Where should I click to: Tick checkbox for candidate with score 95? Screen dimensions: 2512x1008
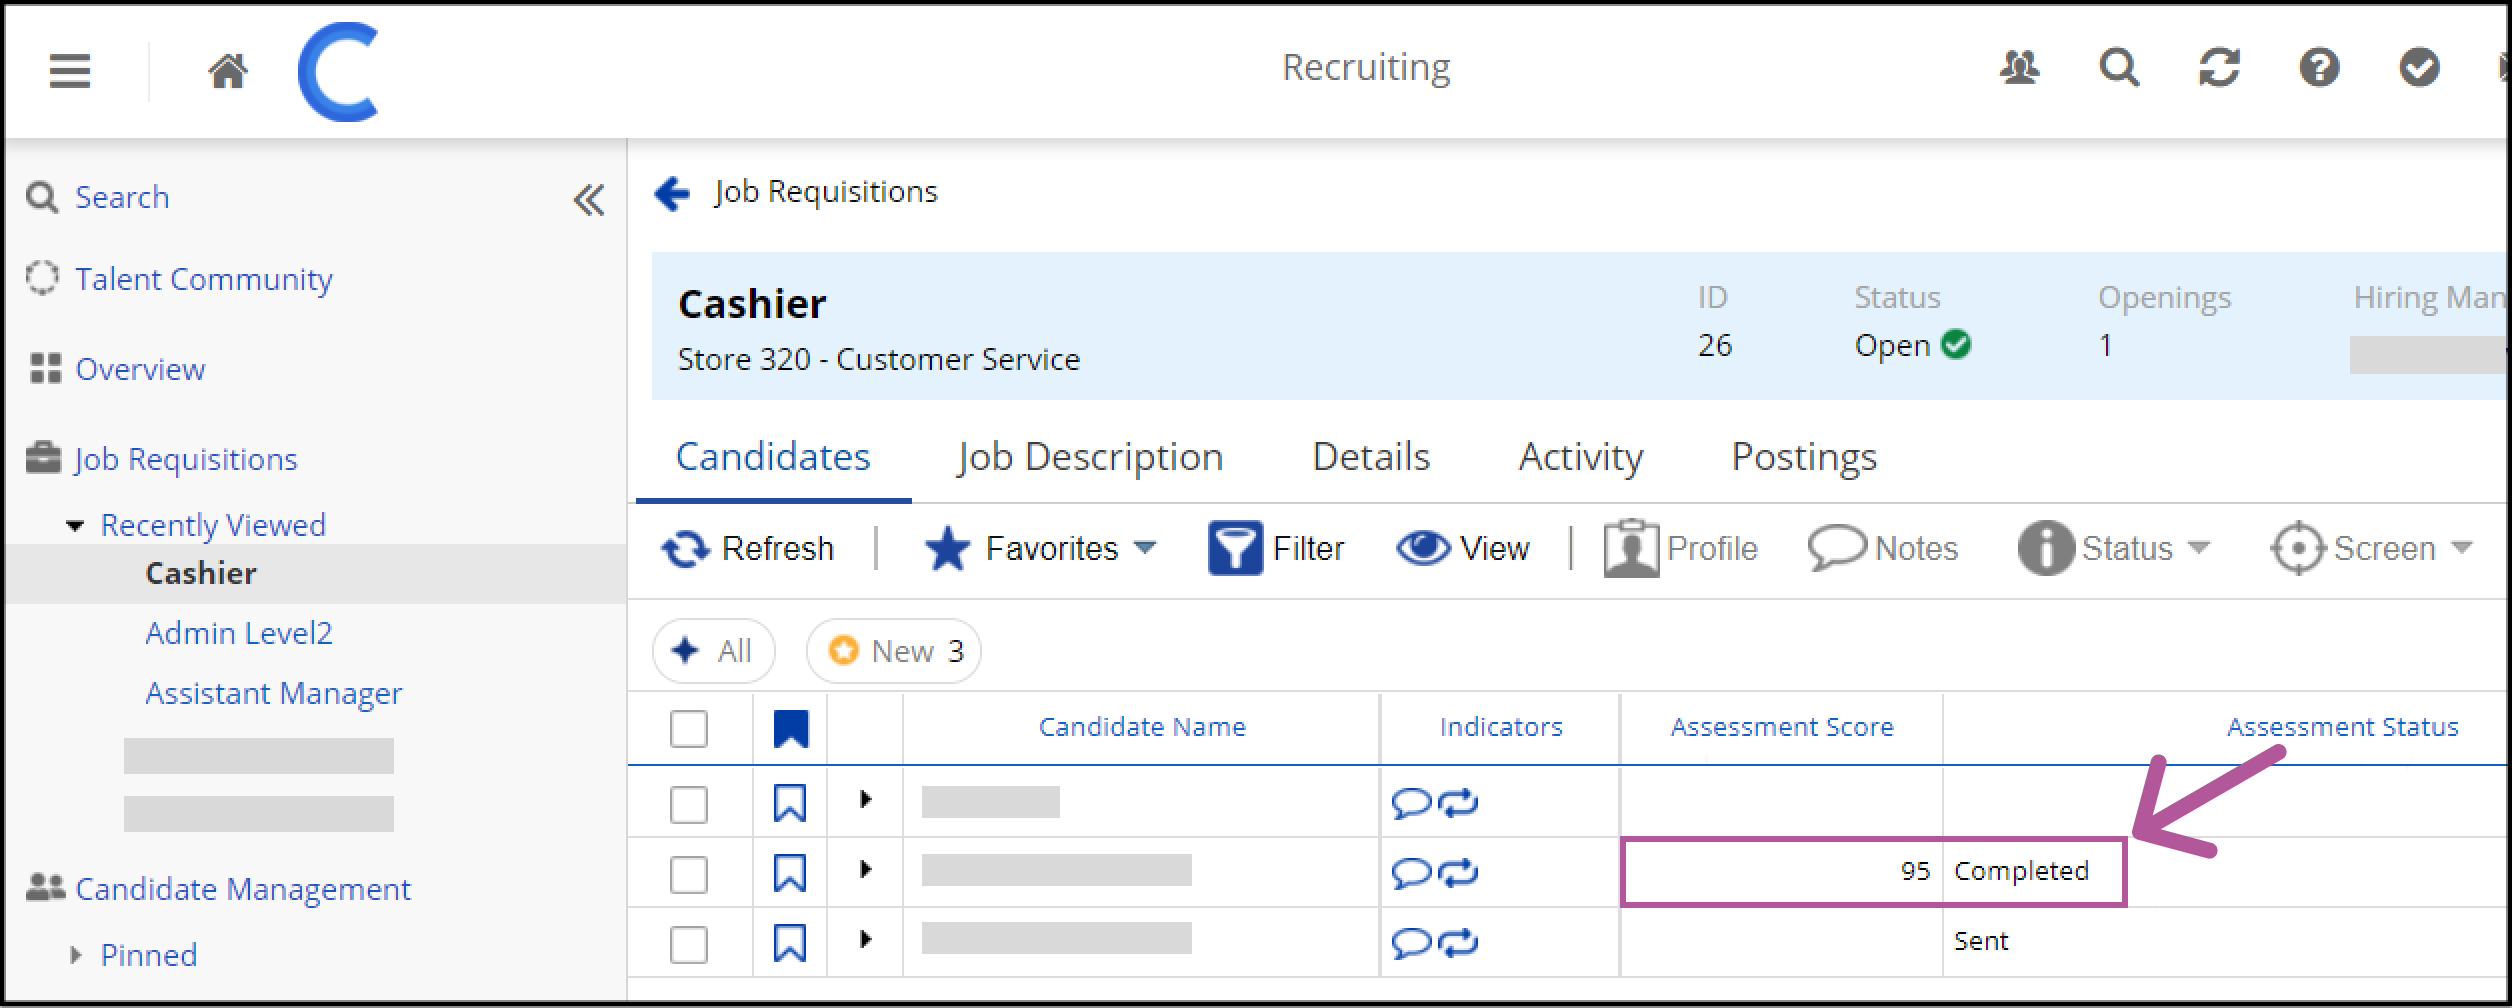point(689,874)
